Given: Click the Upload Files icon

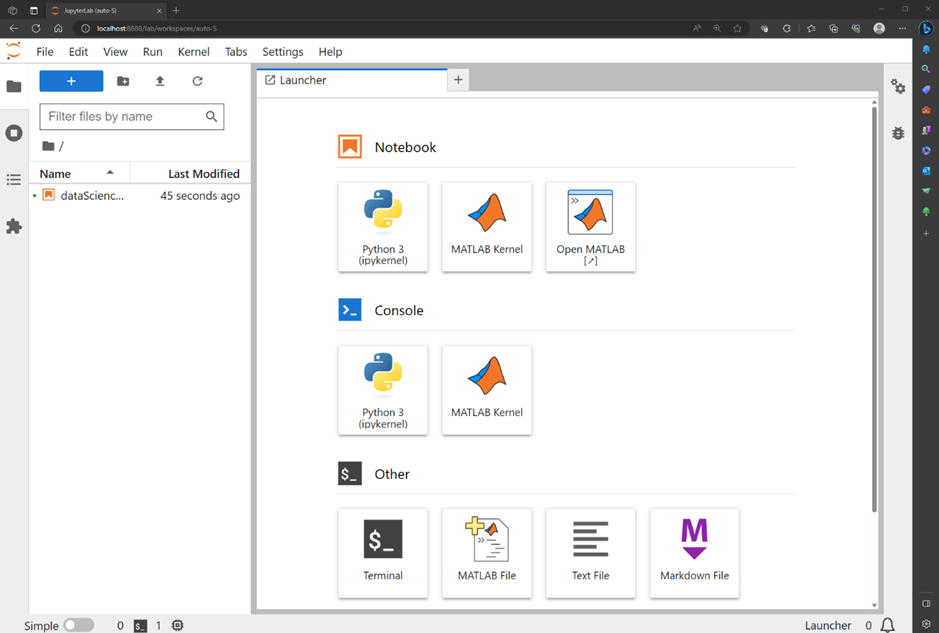Looking at the screenshot, I should coord(160,81).
